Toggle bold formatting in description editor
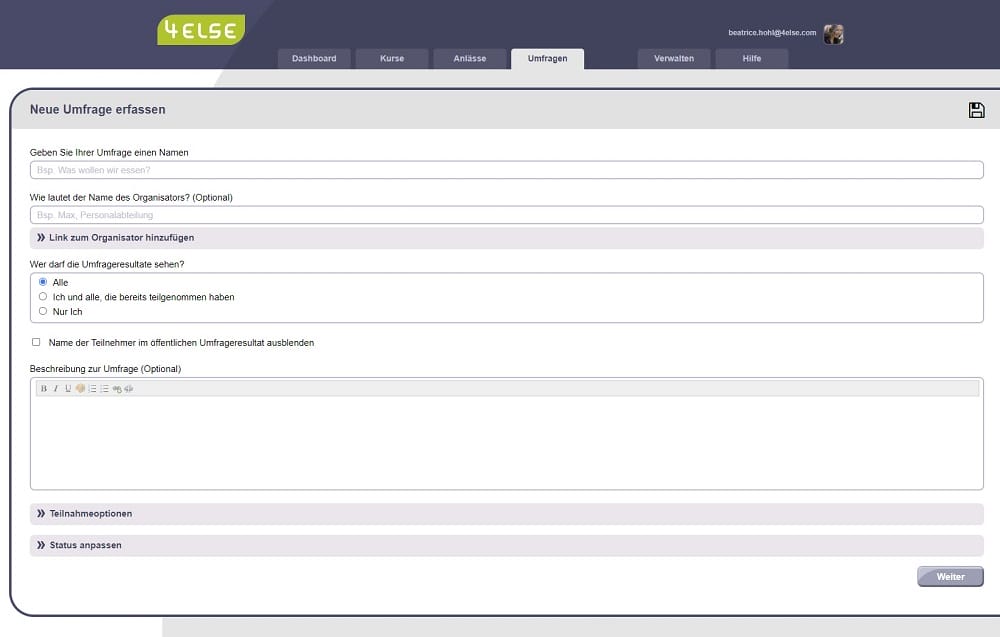Viewport: 1000px width, 637px height. (x=43, y=389)
